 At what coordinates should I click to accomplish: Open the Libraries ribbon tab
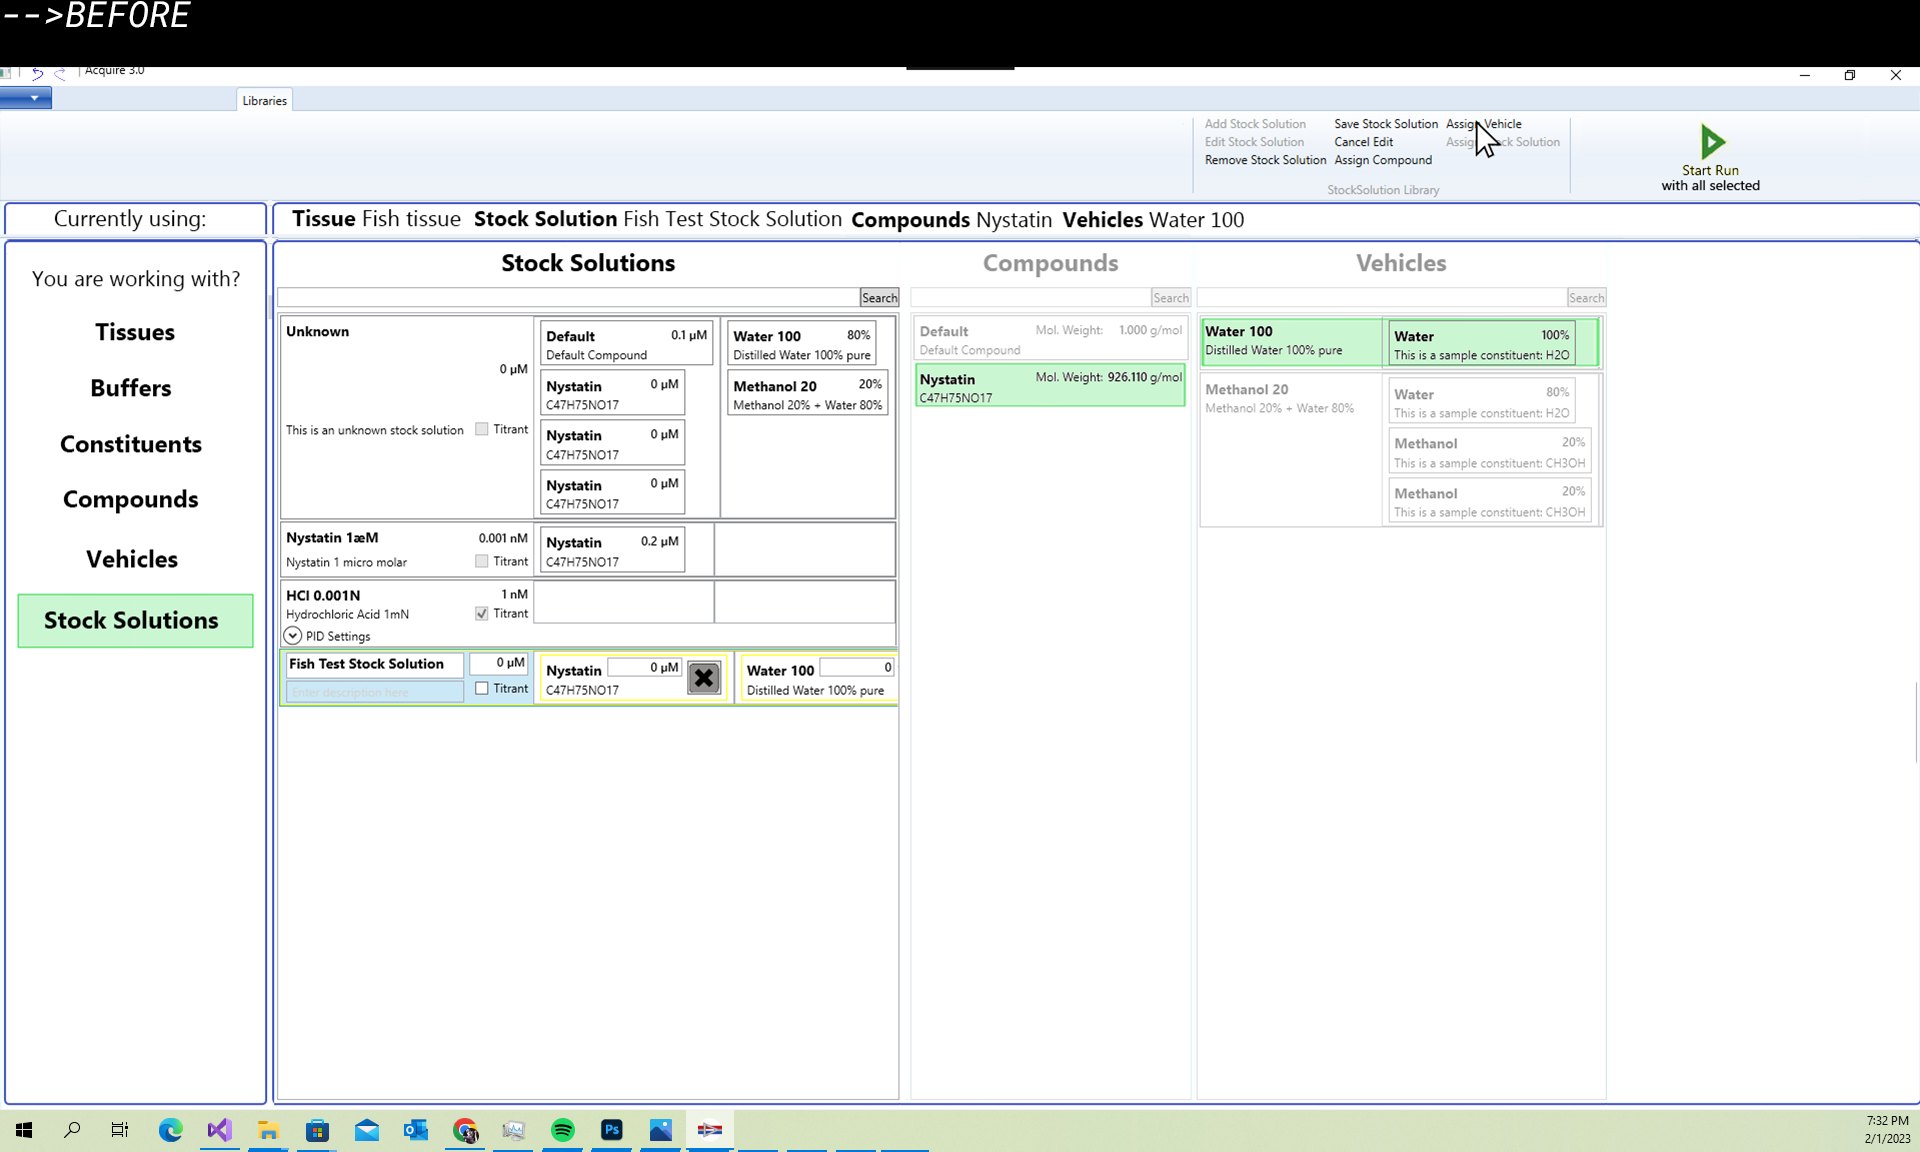[264, 100]
